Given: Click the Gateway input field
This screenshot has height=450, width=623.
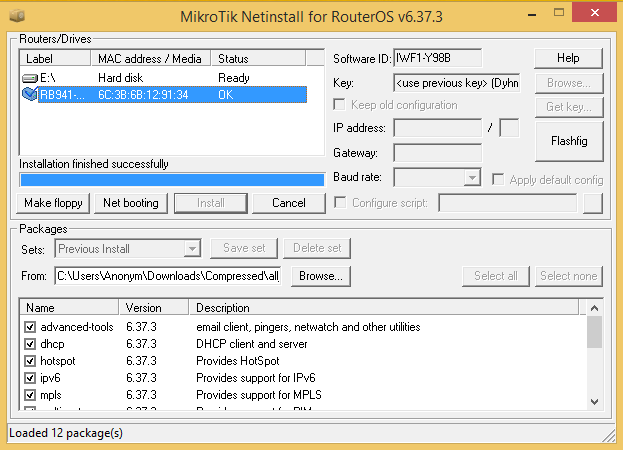Looking at the screenshot, I should click(437, 153).
